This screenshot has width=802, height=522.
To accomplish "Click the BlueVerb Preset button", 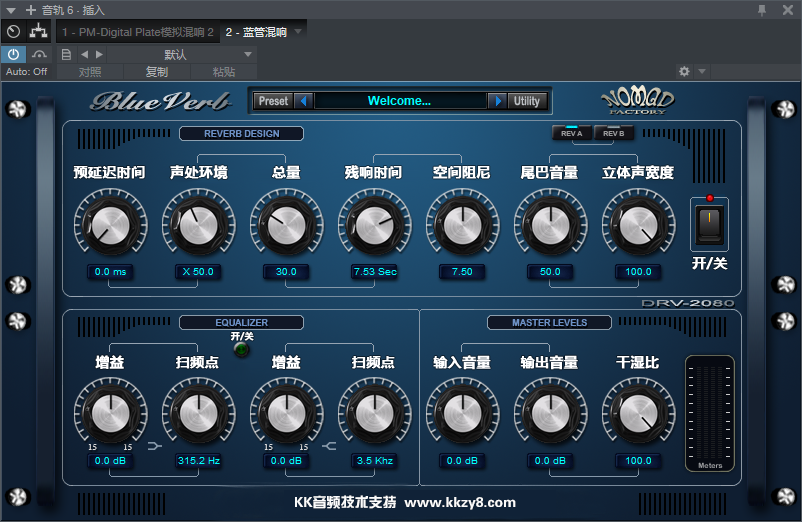I will [x=274, y=101].
